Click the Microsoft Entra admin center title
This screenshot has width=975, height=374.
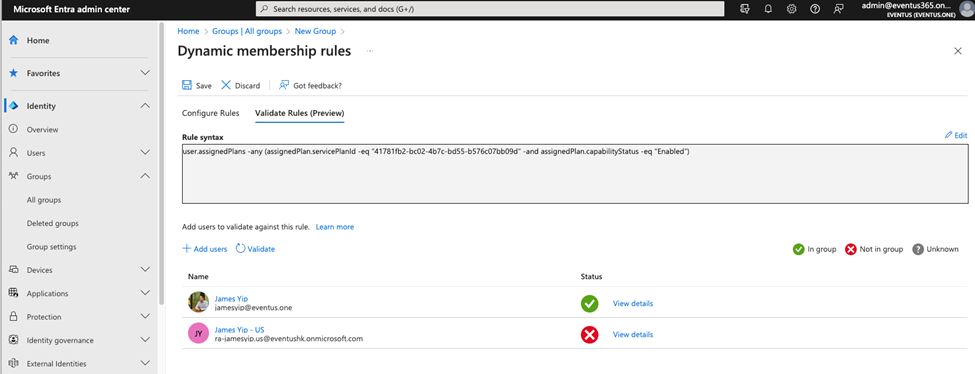[72, 9]
